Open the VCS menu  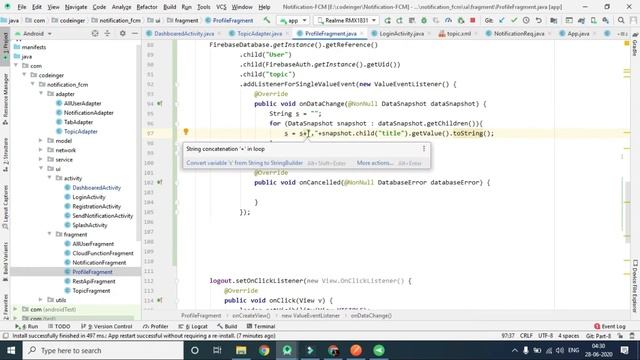coord(221,7)
